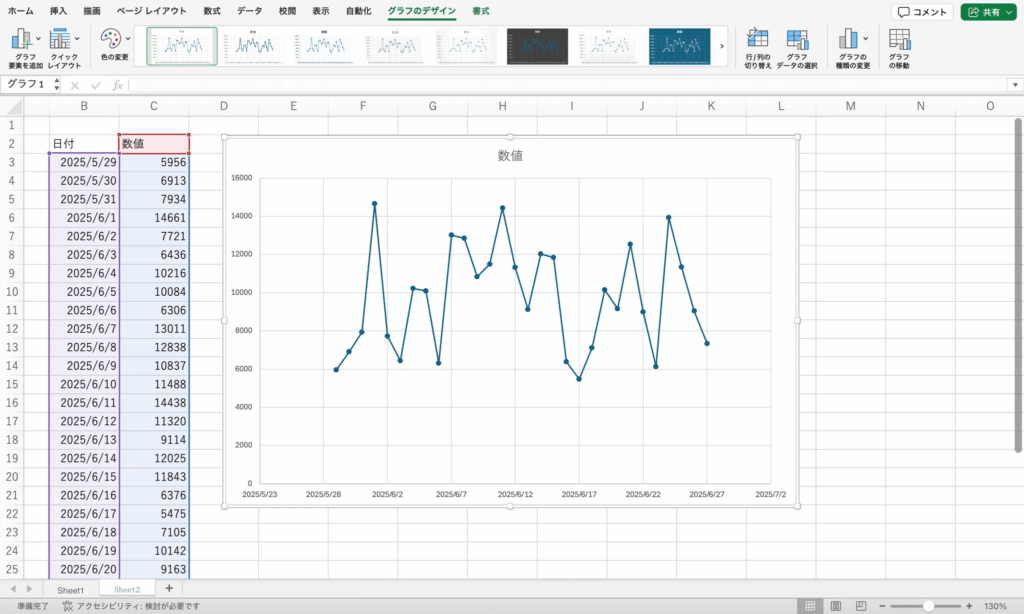Click the コメント button
Image resolution: width=1024 pixels, height=614 pixels.
tap(922, 12)
